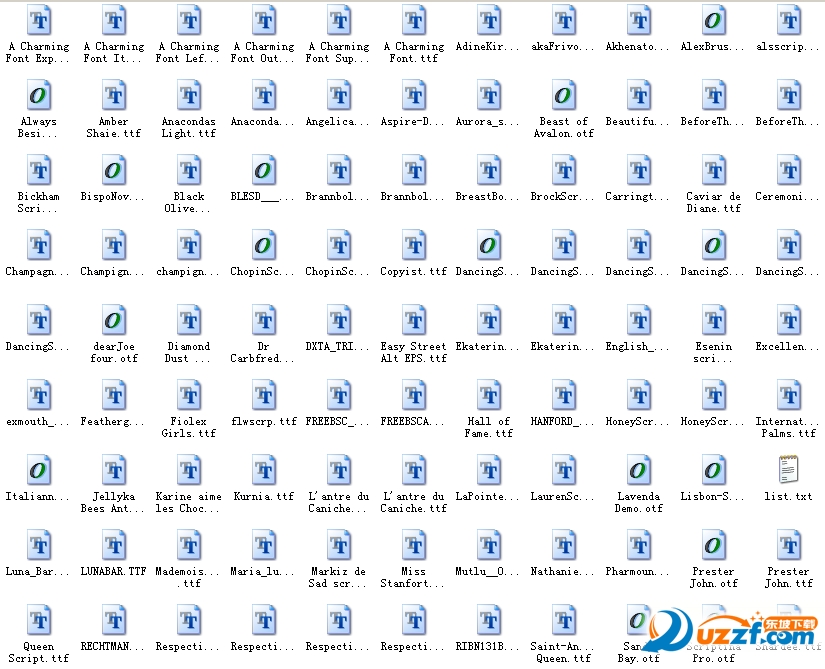
Task: Select Fiolex Girls.ttf font icon
Action: point(189,396)
